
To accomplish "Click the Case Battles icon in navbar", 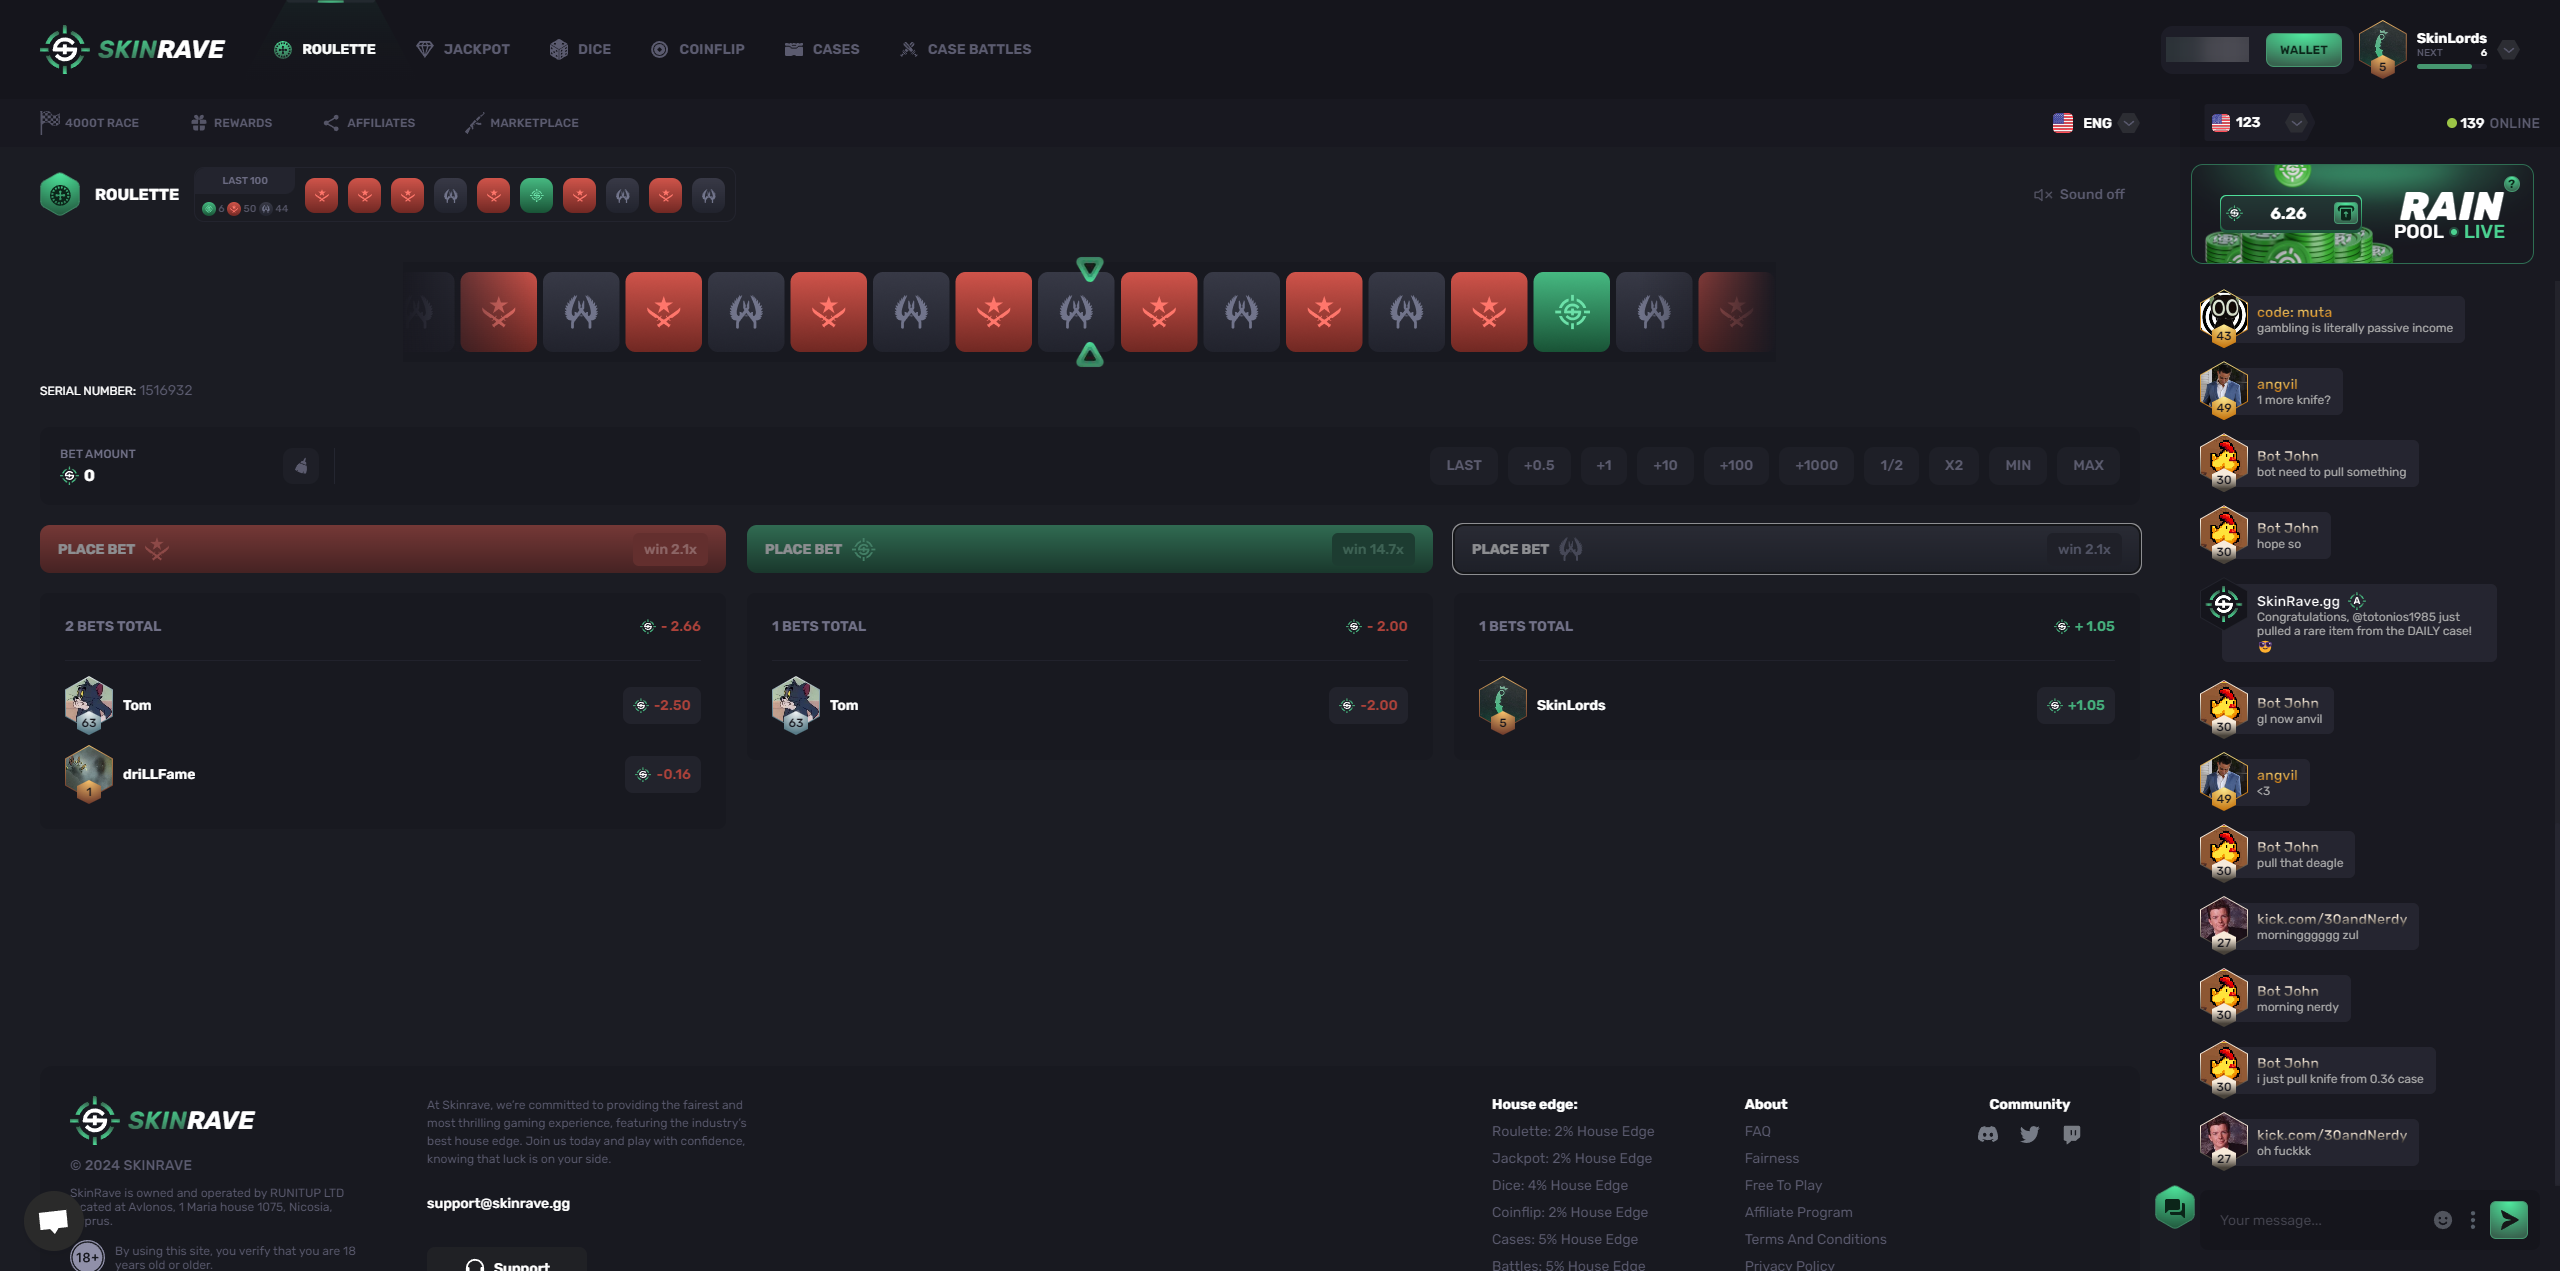I will tap(908, 49).
